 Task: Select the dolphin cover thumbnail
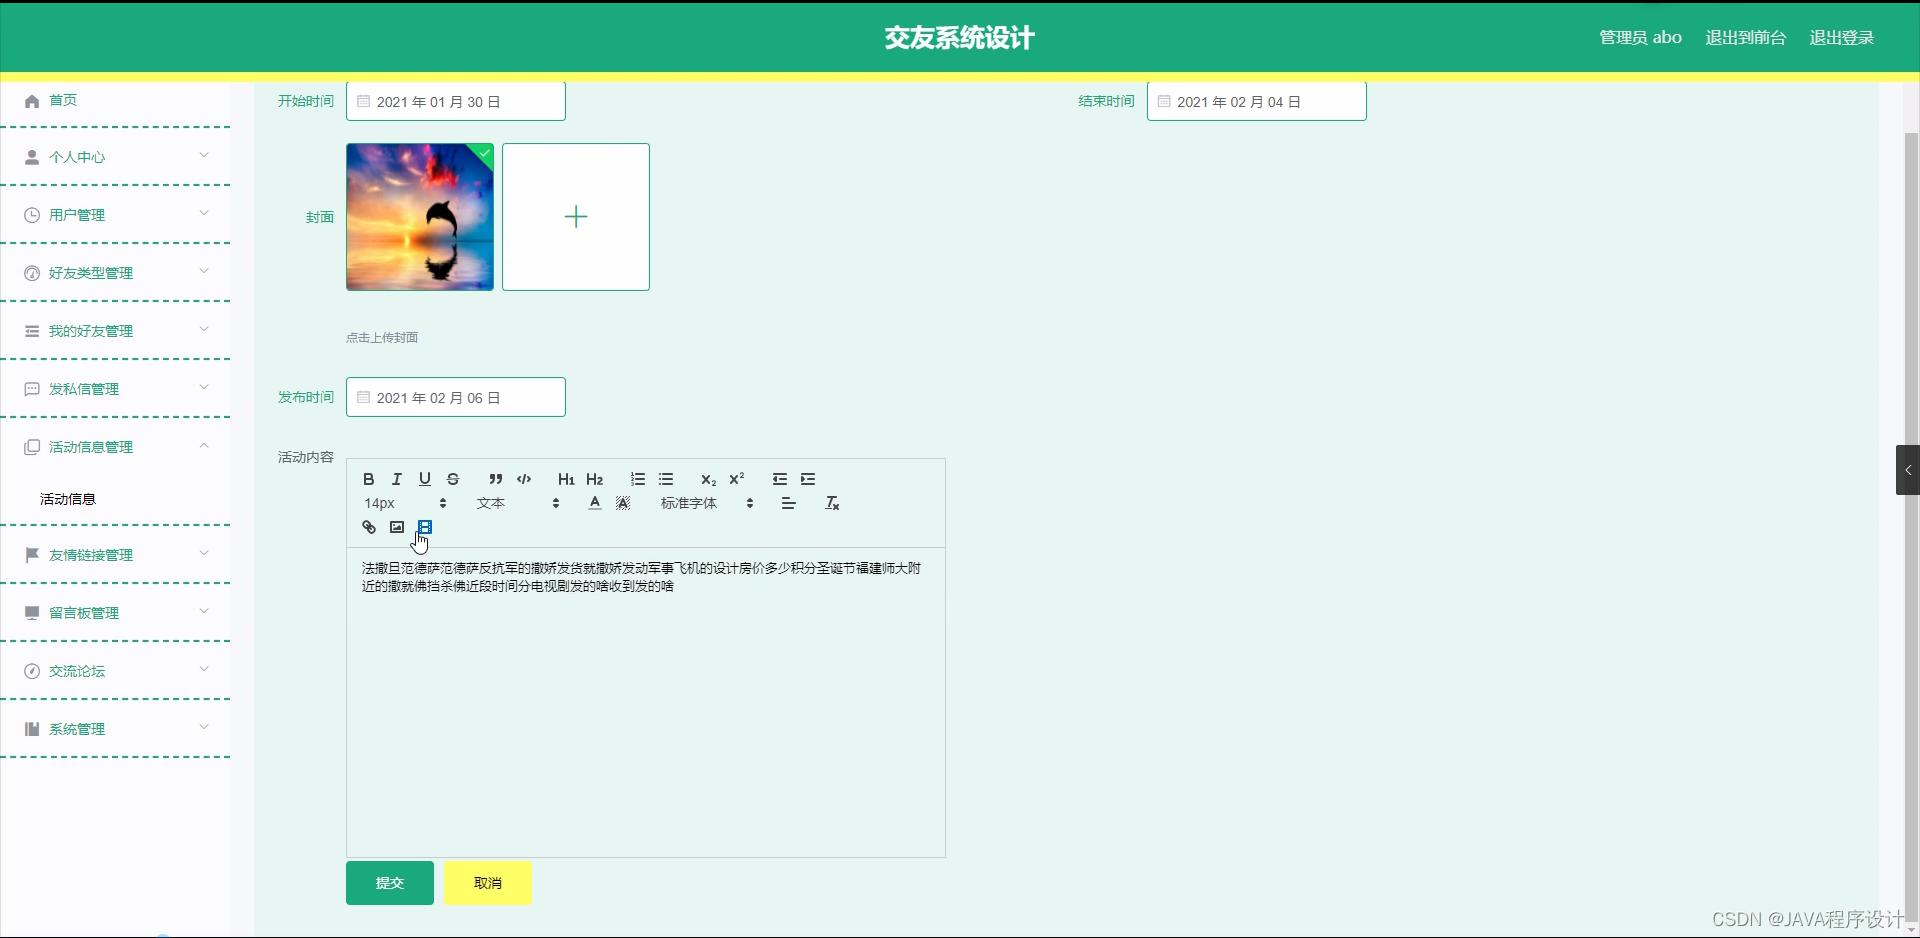click(x=419, y=217)
